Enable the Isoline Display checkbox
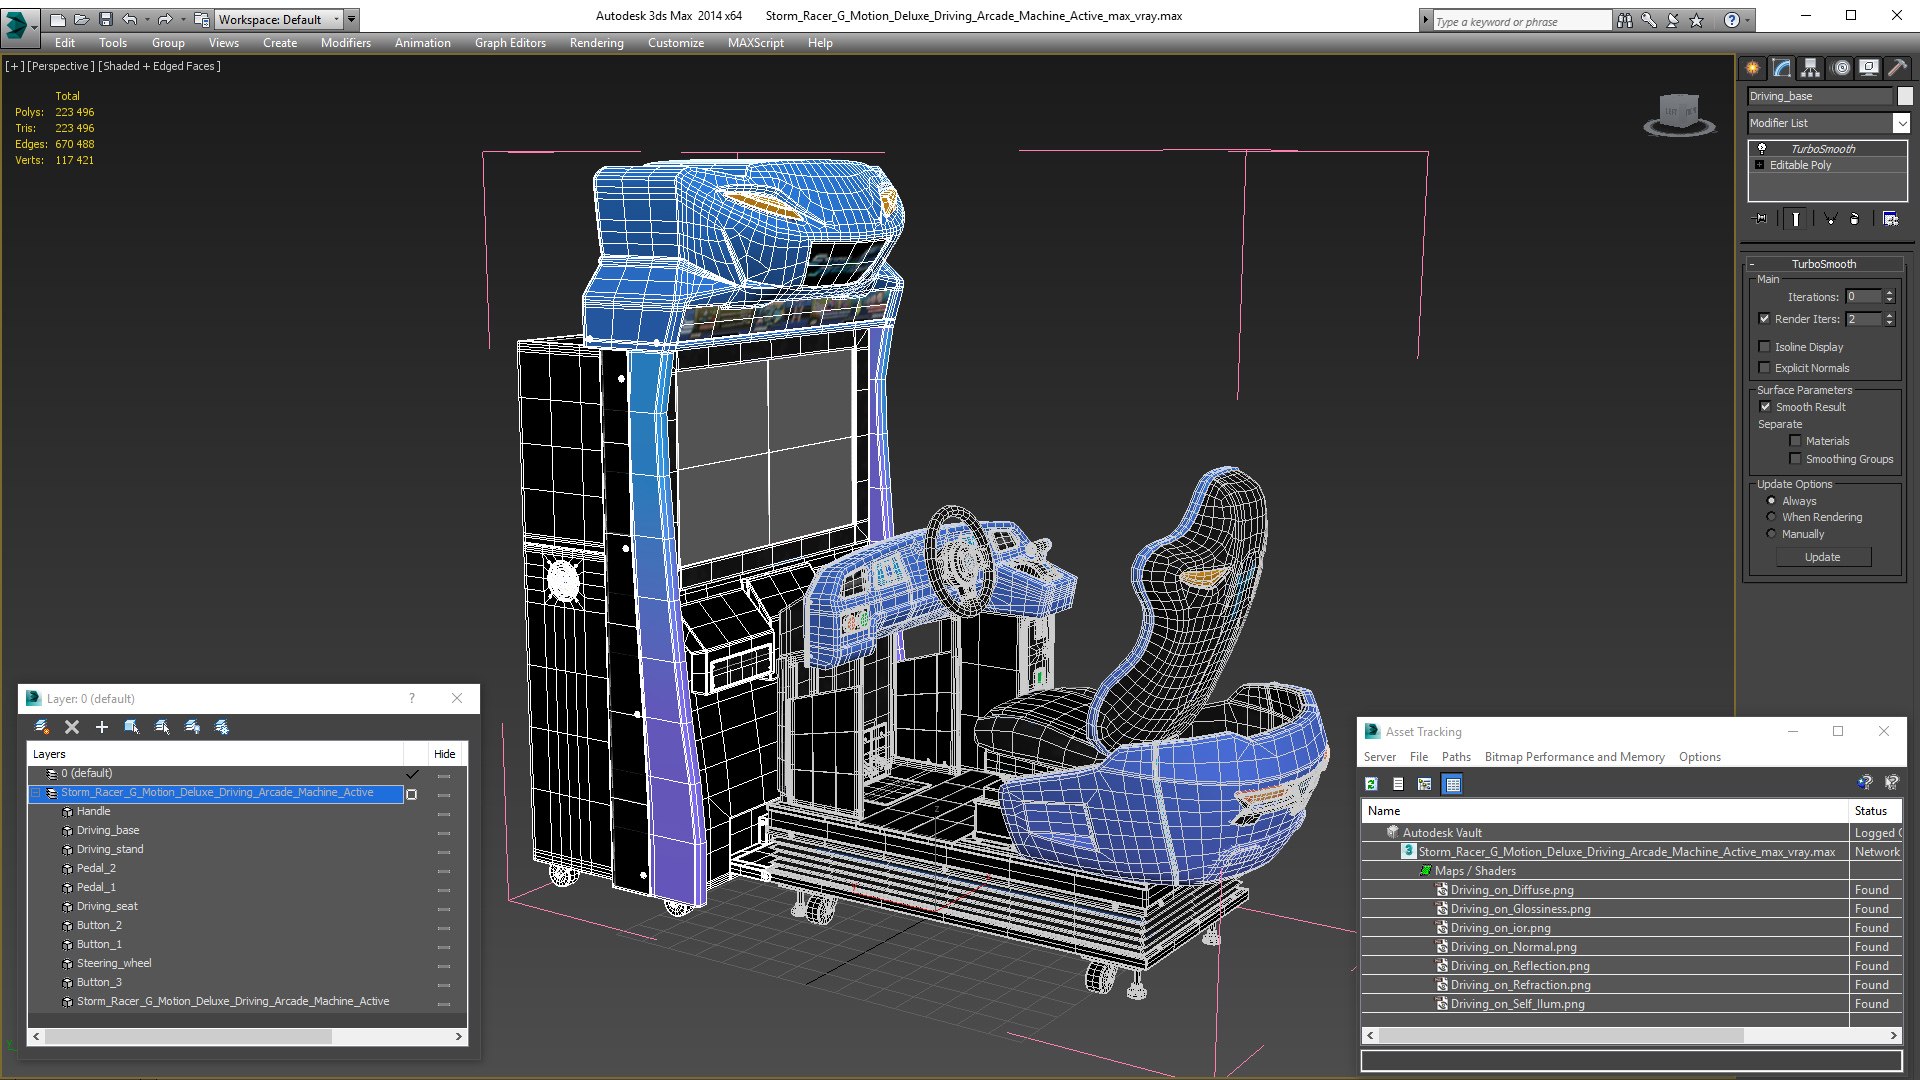The width and height of the screenshot is (1920, 1080). [1765, 347]
